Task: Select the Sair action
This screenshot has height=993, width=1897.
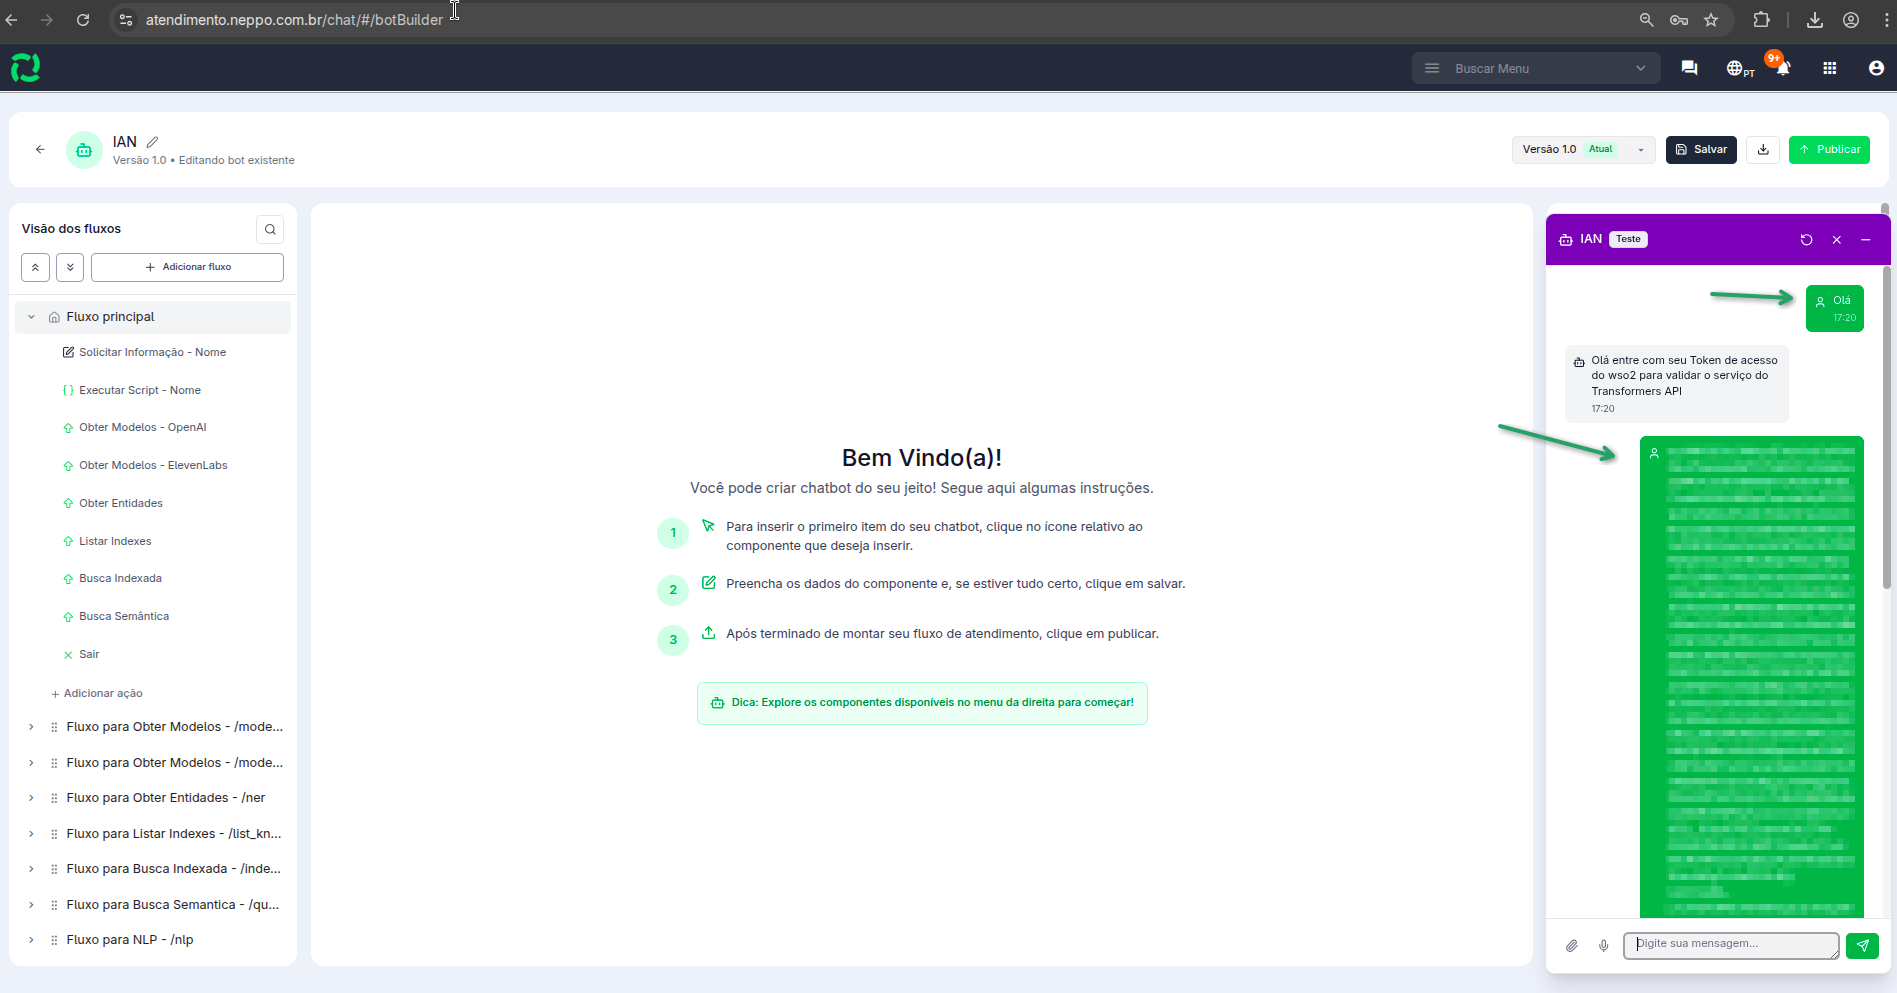Action: [x=89, y=654]
